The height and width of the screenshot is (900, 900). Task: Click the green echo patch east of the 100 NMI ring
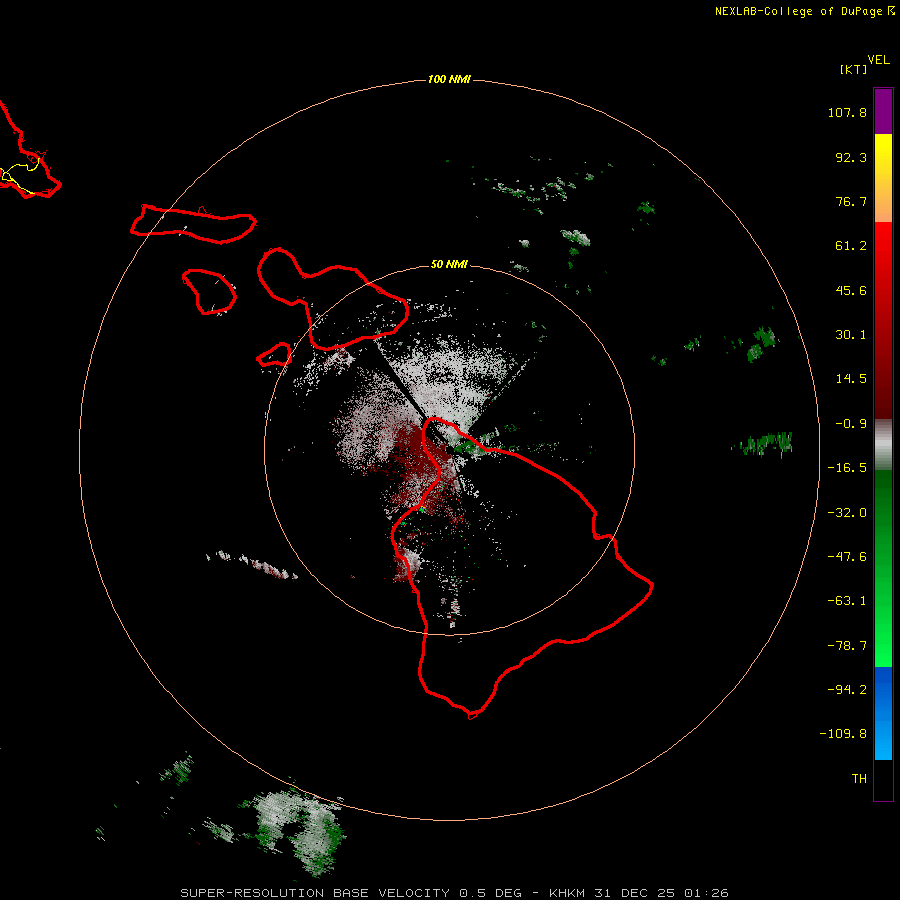[763, 443]
